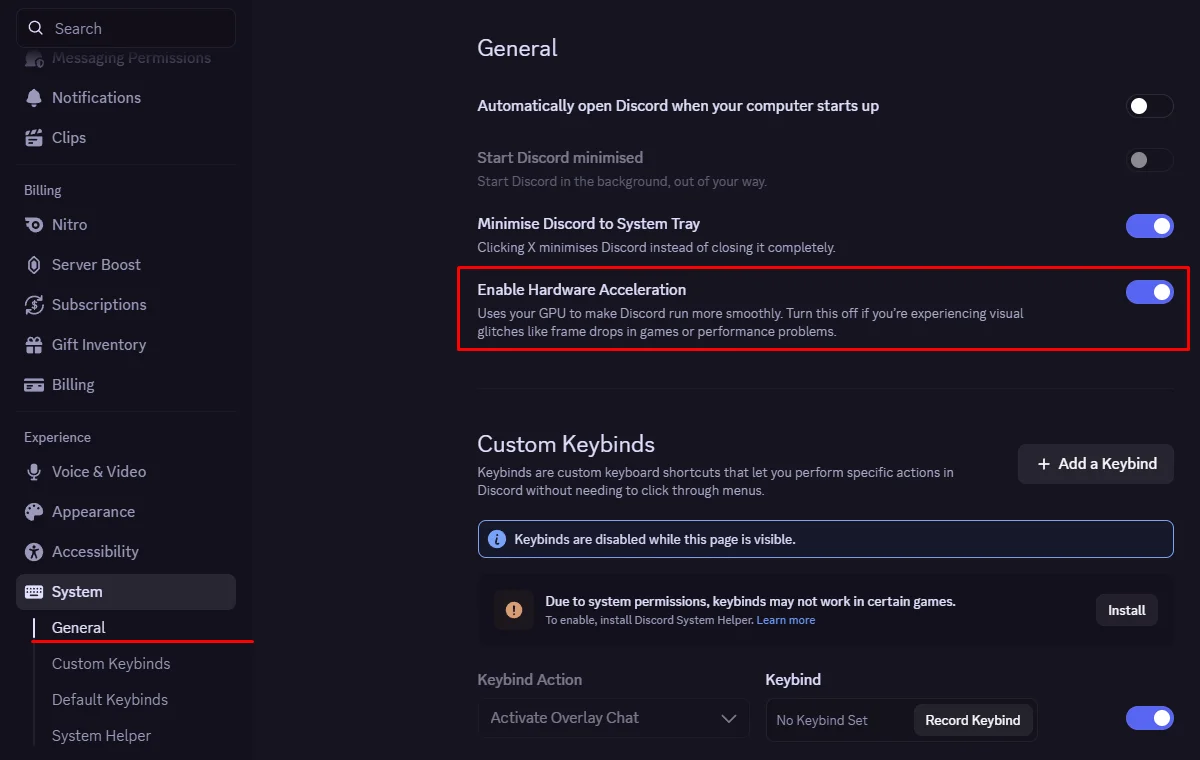Viewport: 1200px width, 760px height.
Task: Go to System Helper sub-item
Action: click(101, 735)
